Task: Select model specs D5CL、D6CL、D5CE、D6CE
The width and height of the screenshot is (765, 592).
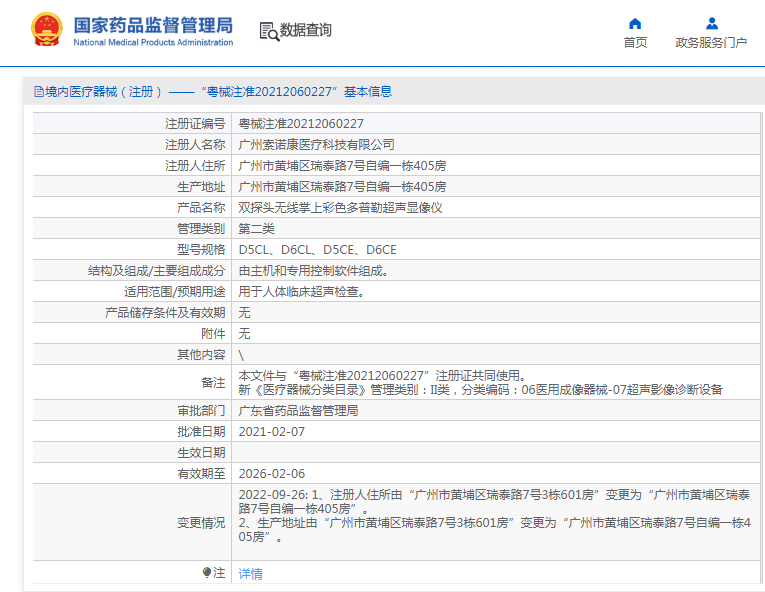Action: [317, 250]
